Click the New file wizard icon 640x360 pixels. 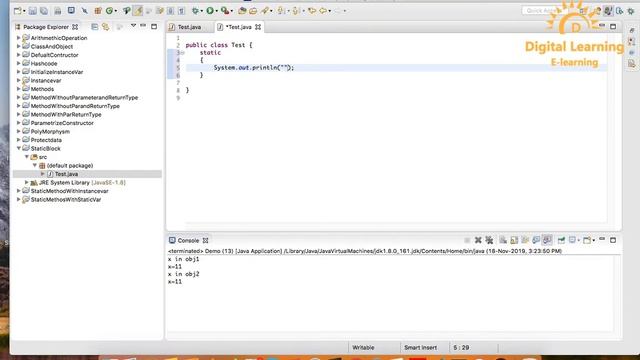point(18,11)
